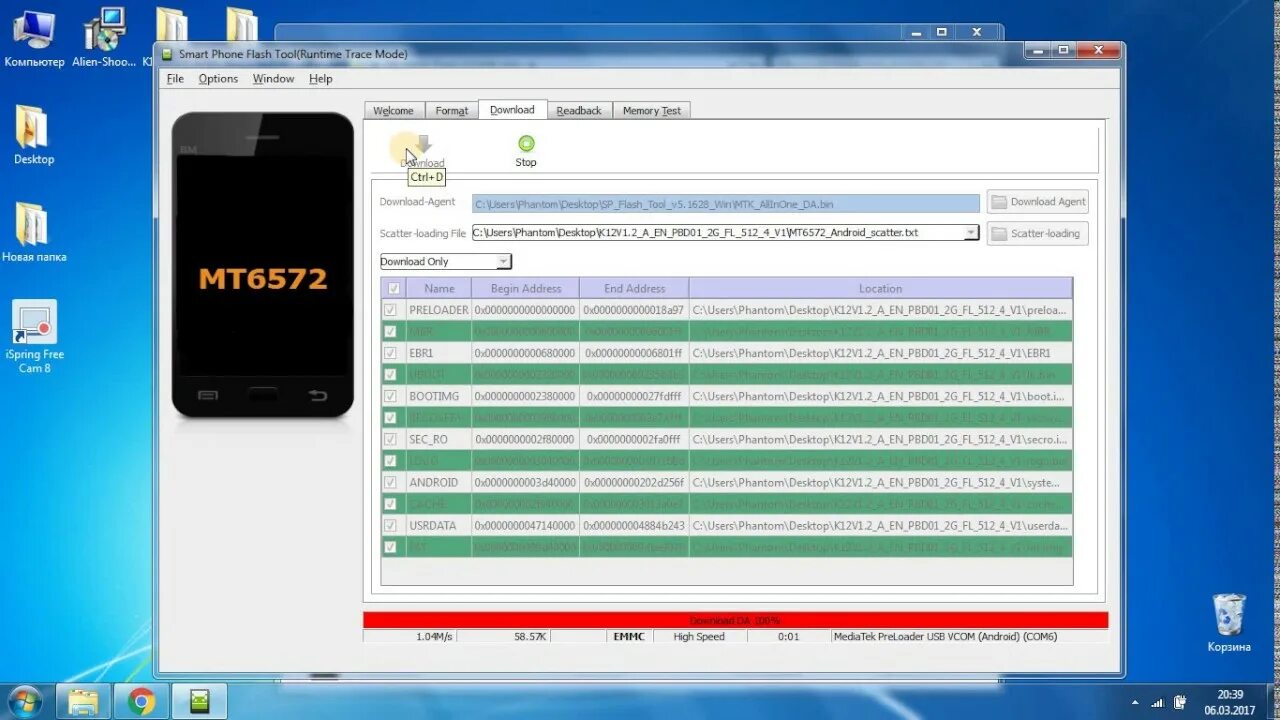Click the 0:01 elapsed time entry
The image size is (1280, 720).
coord(789,636)
